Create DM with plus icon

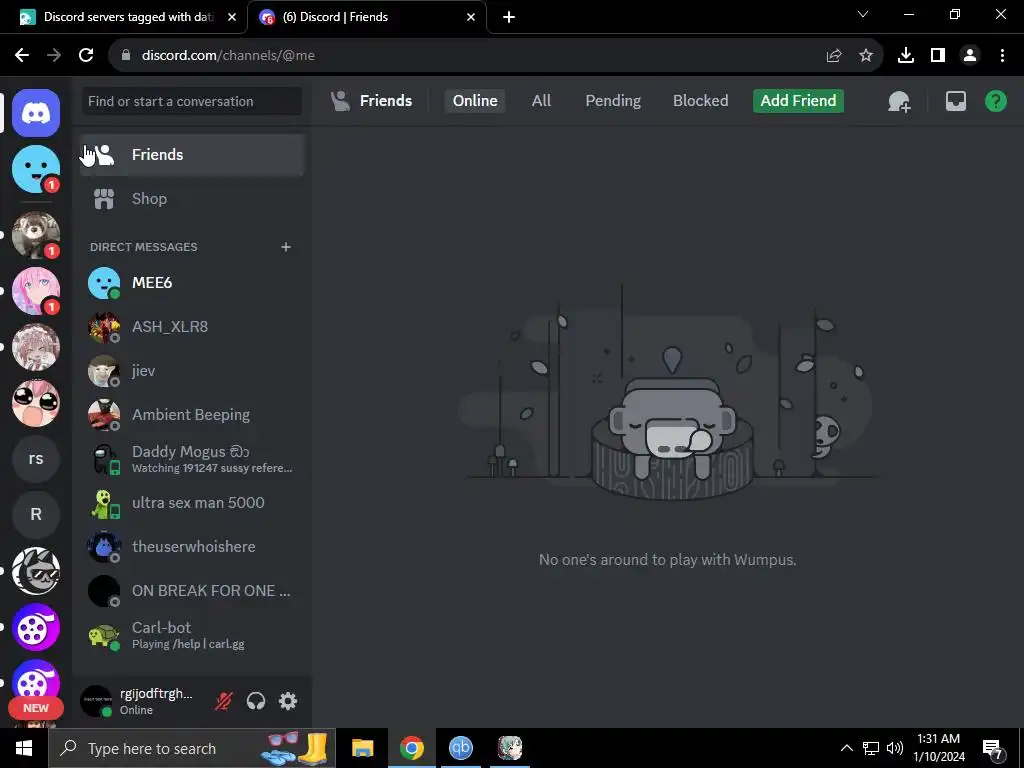coord(286,247)
